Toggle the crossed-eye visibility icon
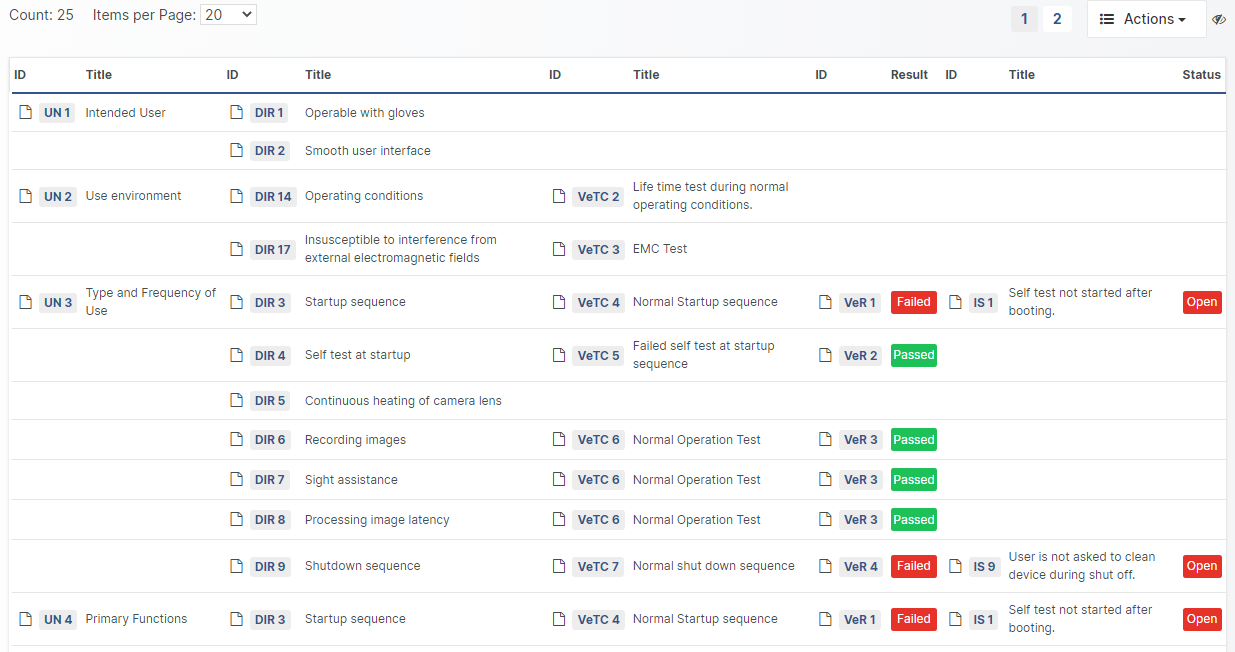Viewport: 1235px width, 652px height. 1219,19
